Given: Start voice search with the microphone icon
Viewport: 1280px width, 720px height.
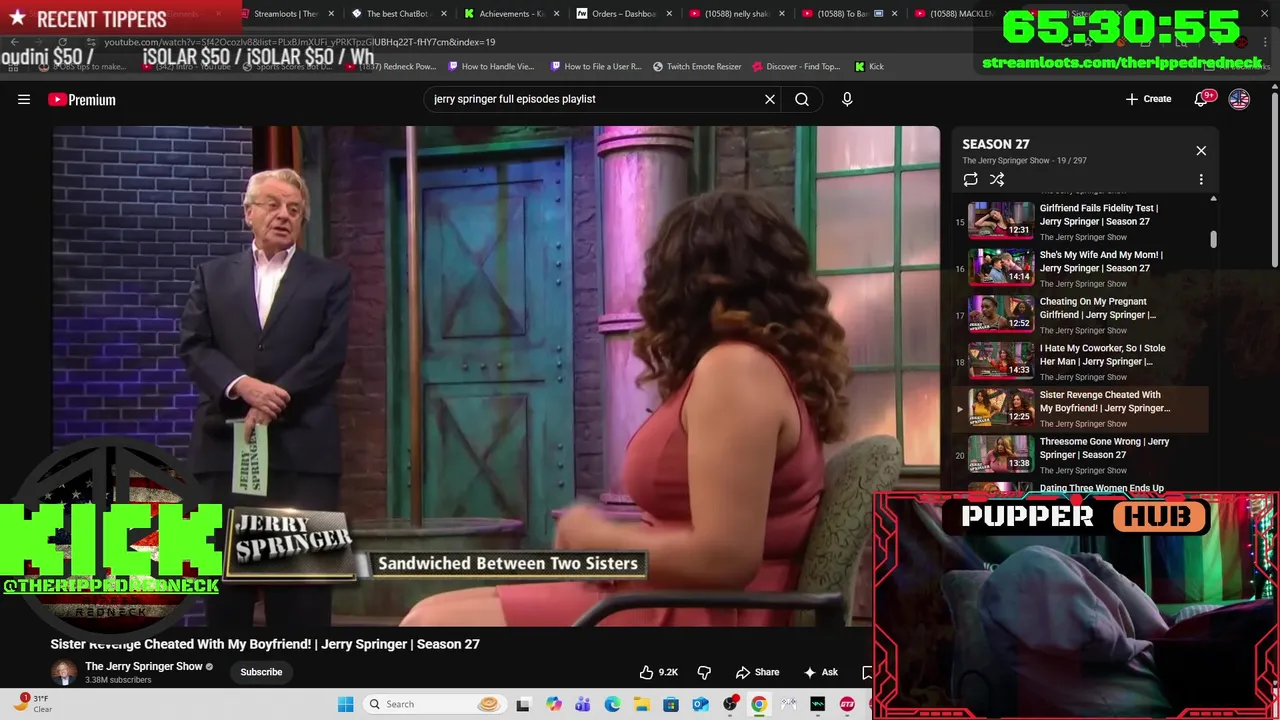Looking at the screenshot, I should pos(847,99).
